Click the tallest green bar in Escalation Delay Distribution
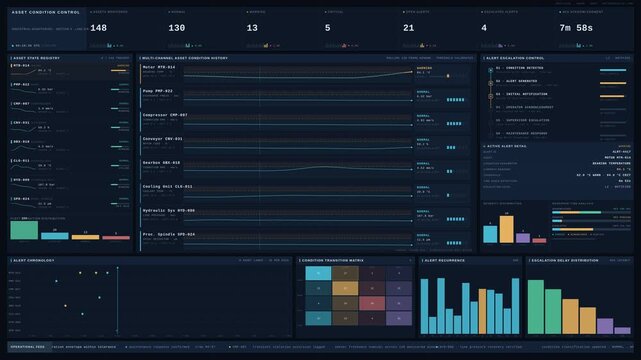This screenshot has height=360, width=641. (536, 307)
